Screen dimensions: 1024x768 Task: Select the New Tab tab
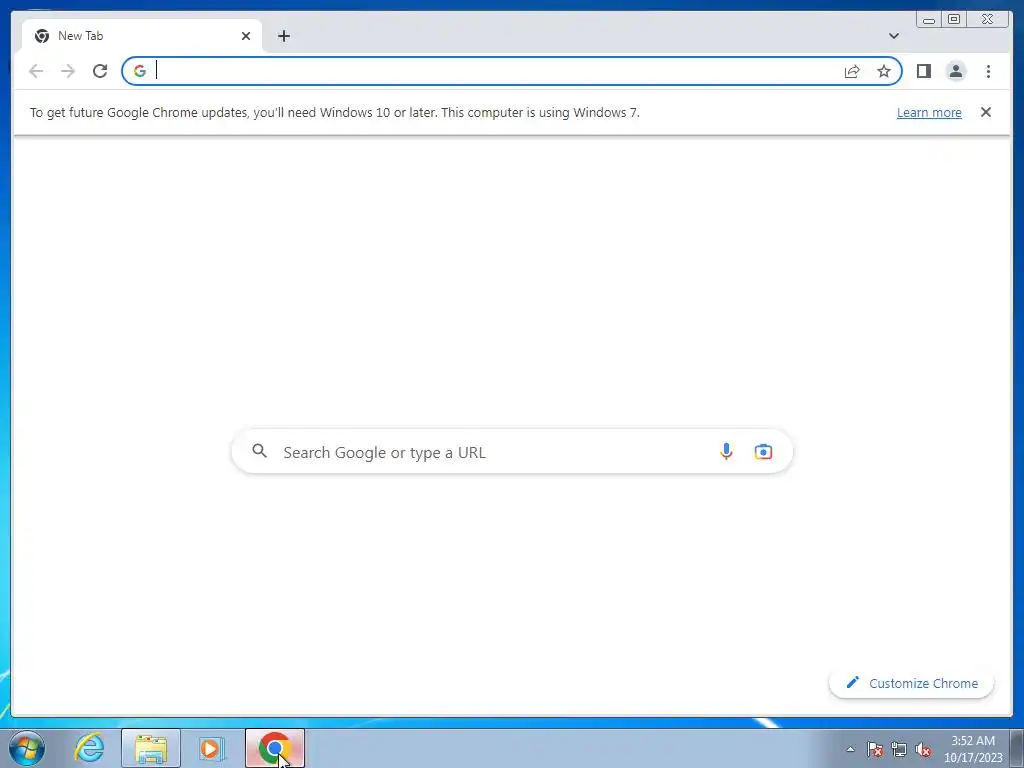[142, 36]
